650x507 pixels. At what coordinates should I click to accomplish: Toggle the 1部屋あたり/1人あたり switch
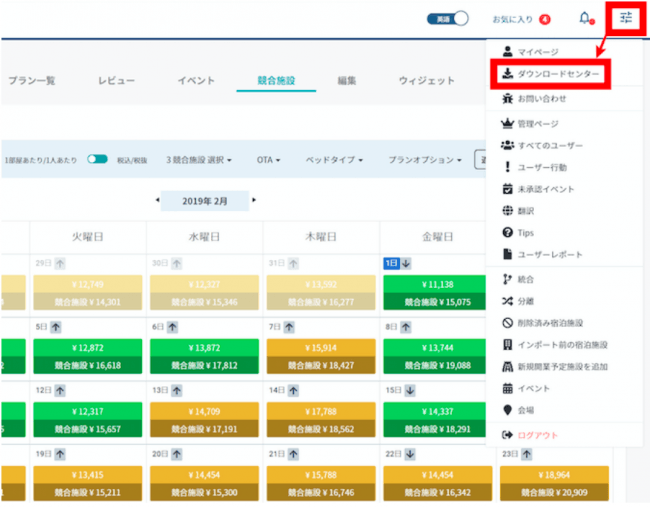pyautogui.click(x=97, y=160)
